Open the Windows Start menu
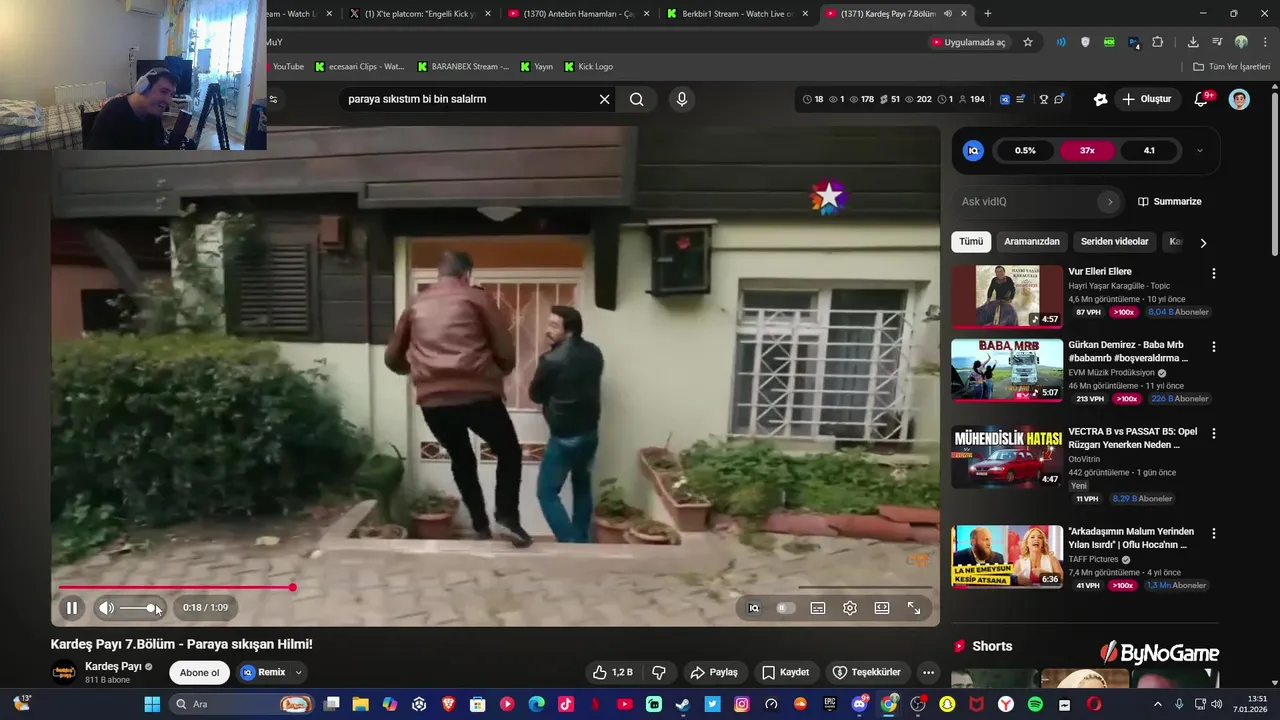This screenshot has width=1280, height=720. coord(152,704)
